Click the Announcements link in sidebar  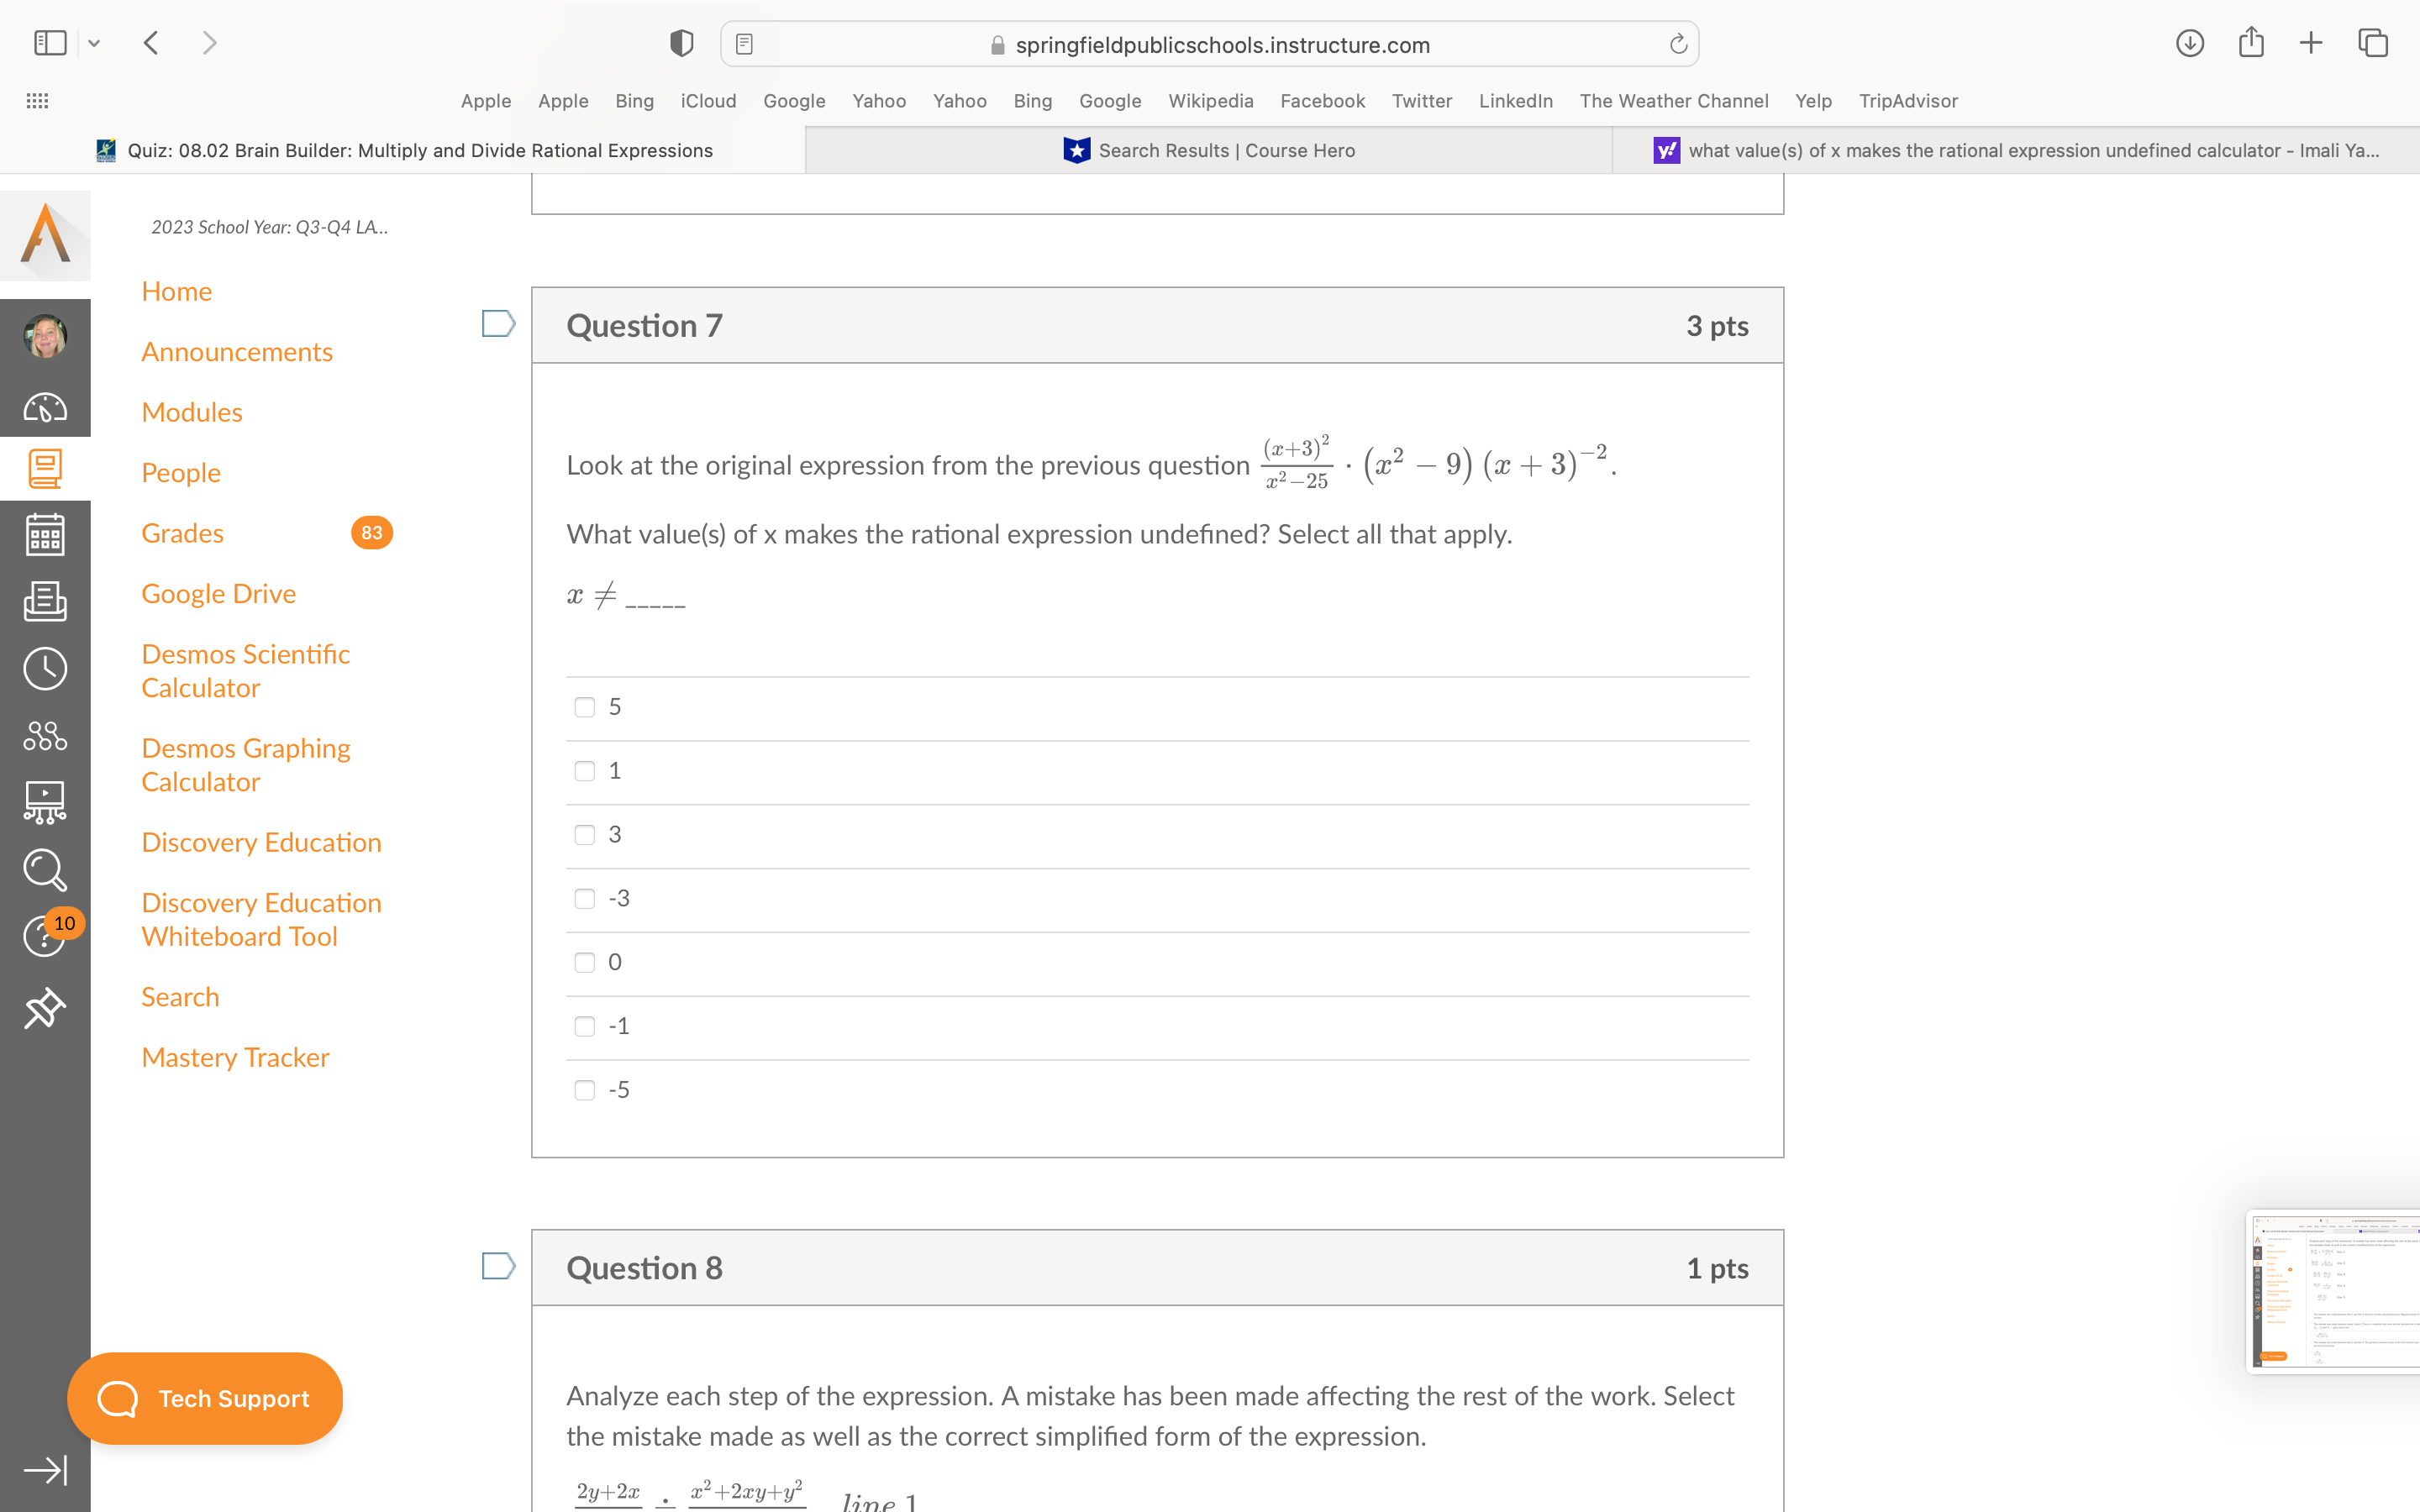tap(235, 350)
